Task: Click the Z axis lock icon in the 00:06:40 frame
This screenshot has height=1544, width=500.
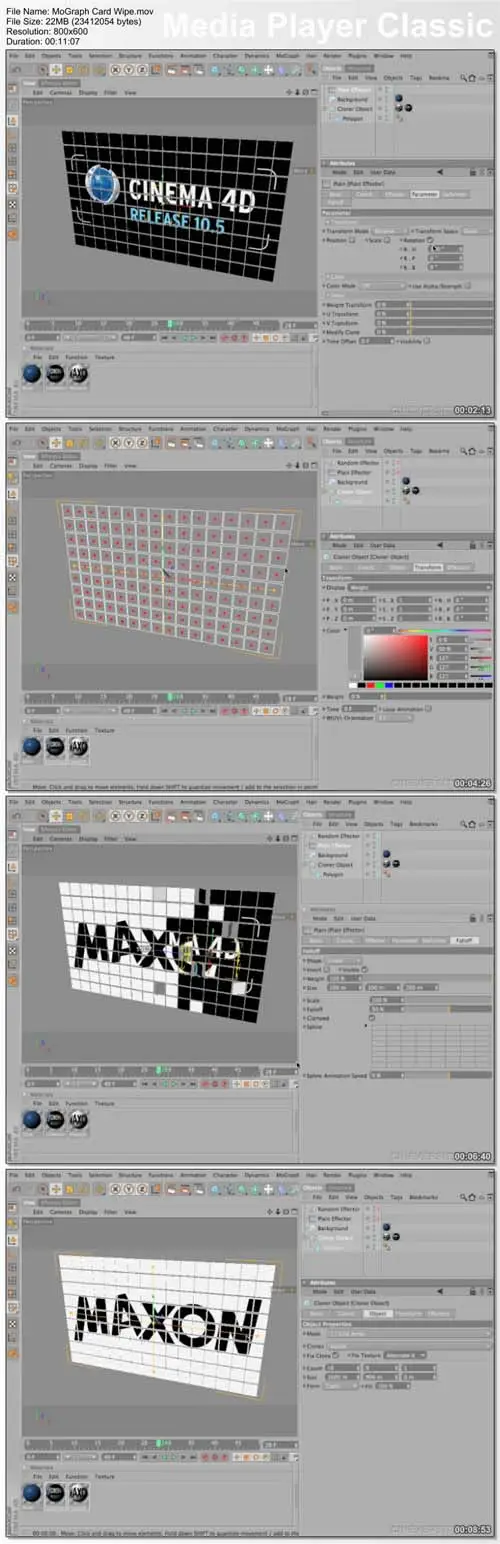Action: click(142, 814)
